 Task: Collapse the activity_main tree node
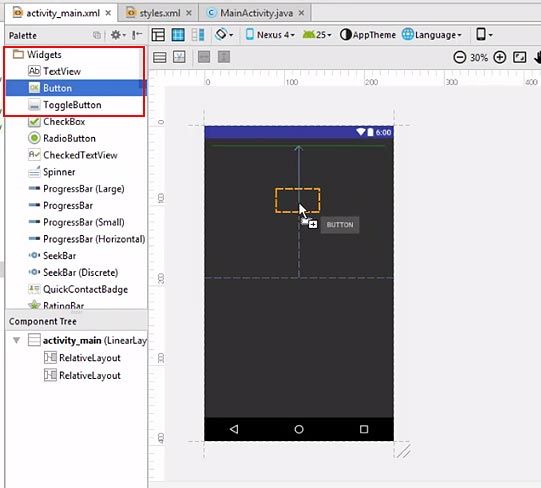pyautogui.click(x=16, y=340)
